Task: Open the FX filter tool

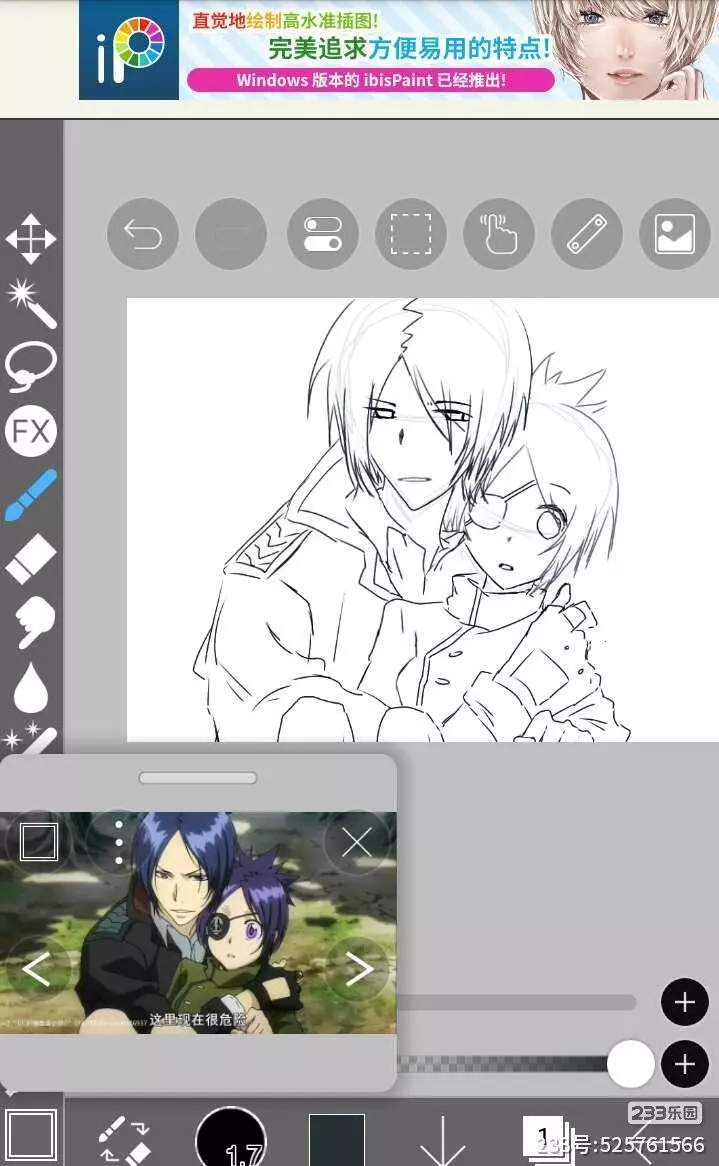Action: [x=31, y=431]
